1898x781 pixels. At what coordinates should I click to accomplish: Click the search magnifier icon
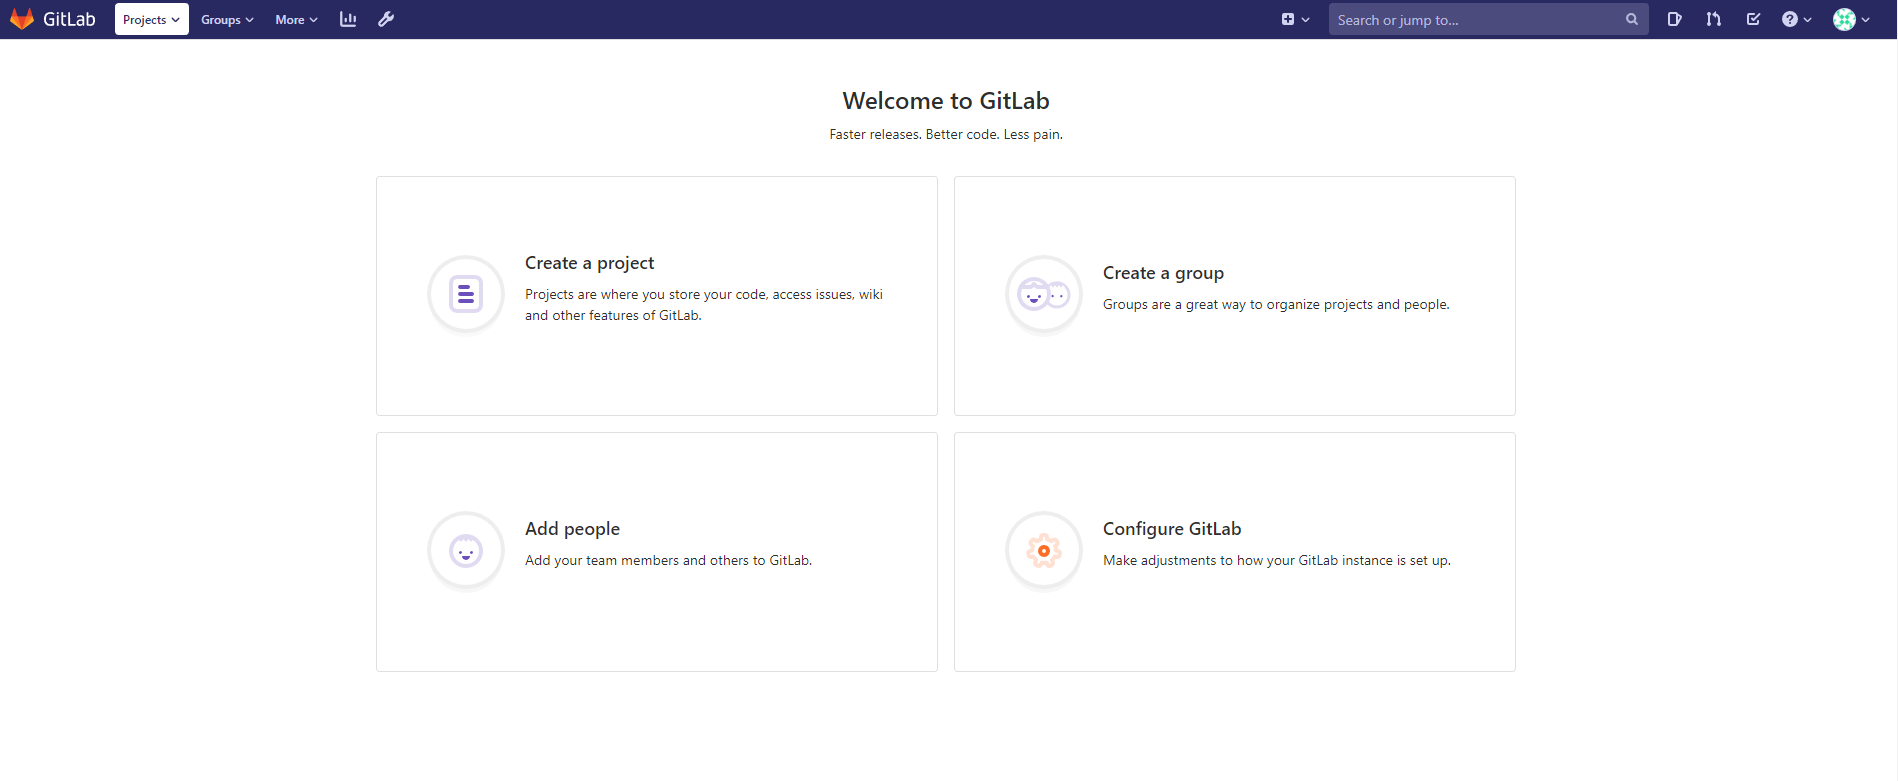[x=1632, y=19]
